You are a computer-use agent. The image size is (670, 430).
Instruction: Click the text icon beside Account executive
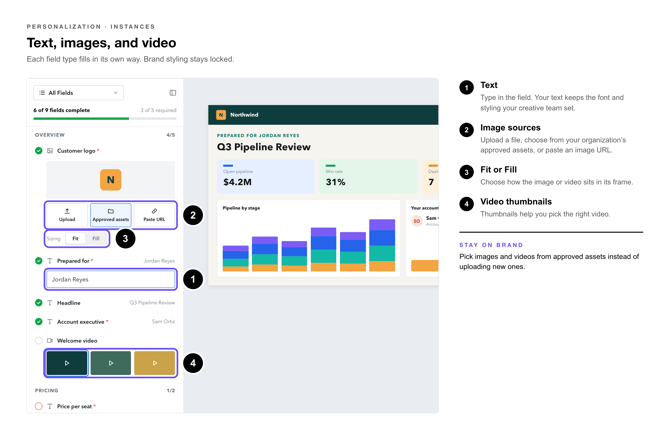click(50, 321)
